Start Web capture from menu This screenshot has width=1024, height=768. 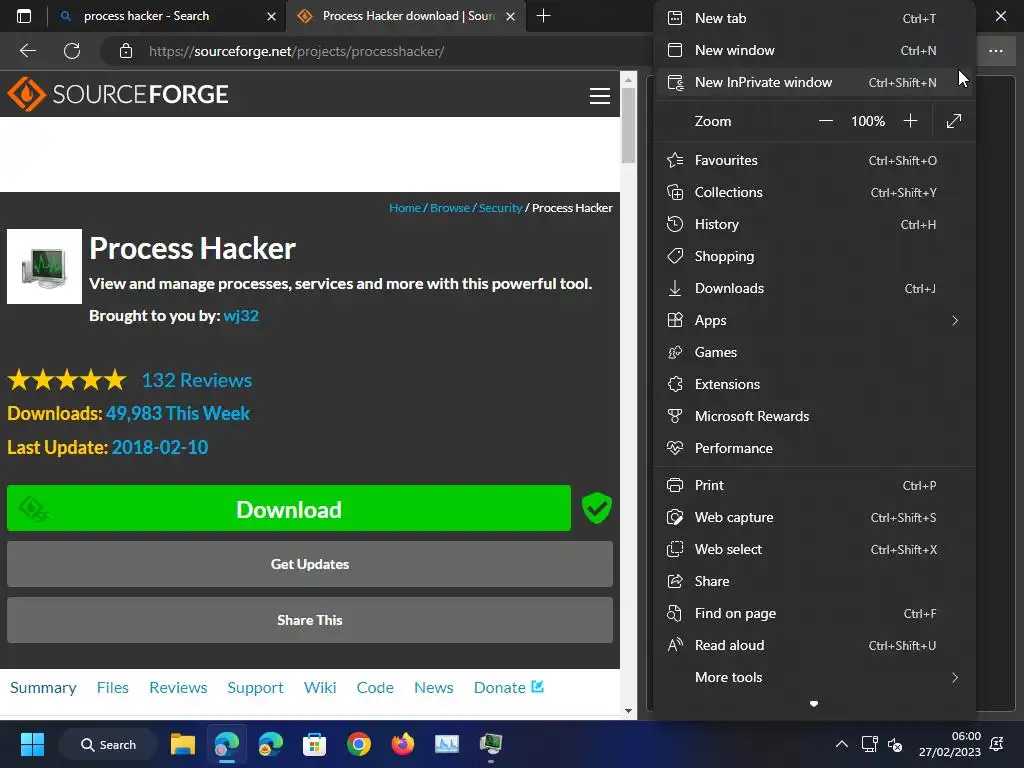tap(814, 517)
